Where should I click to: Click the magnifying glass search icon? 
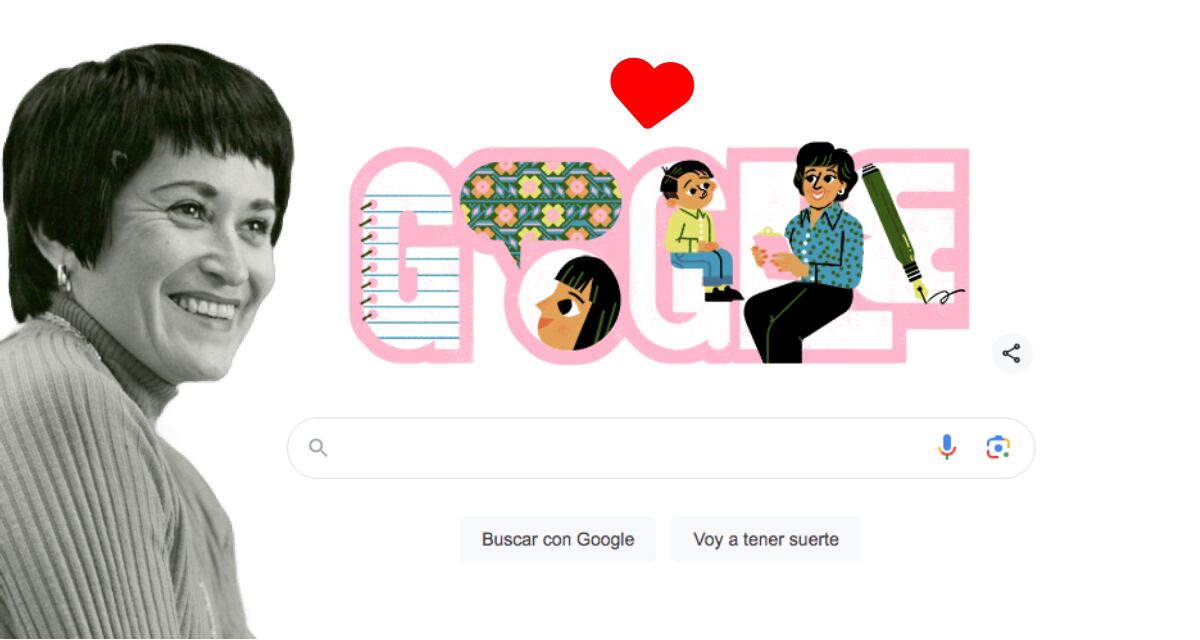point(318,448)
